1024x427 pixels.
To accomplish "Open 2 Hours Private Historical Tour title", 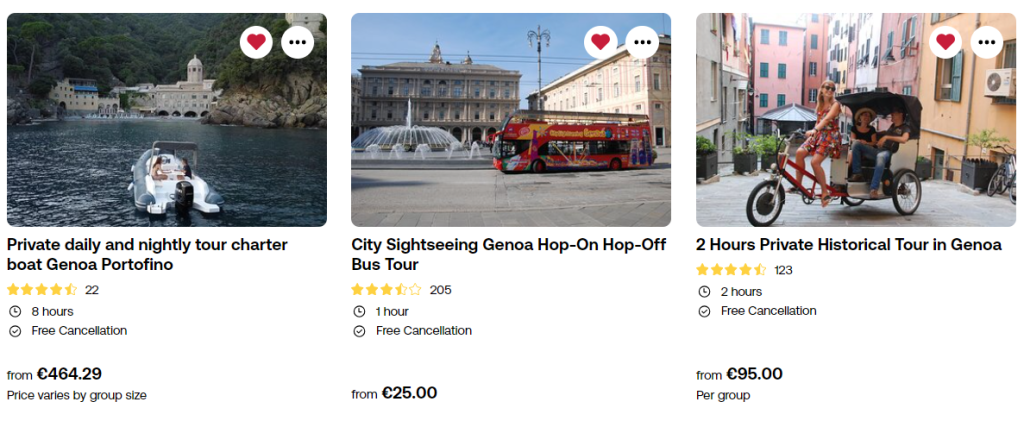I will [x=848, y=244].
